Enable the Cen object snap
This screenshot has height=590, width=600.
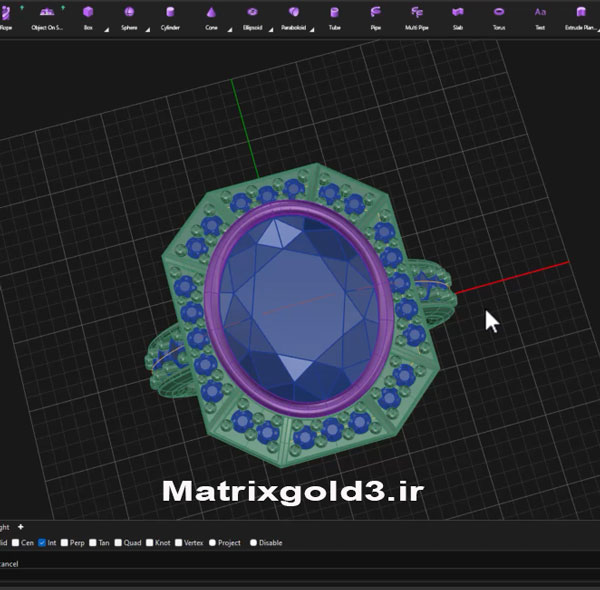15,543
